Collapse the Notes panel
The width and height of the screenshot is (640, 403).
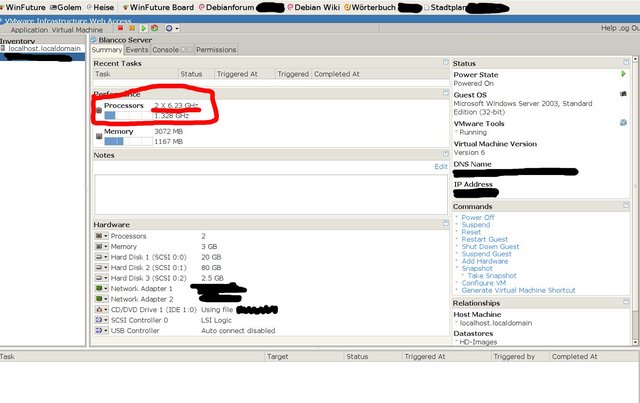[446, 154]
